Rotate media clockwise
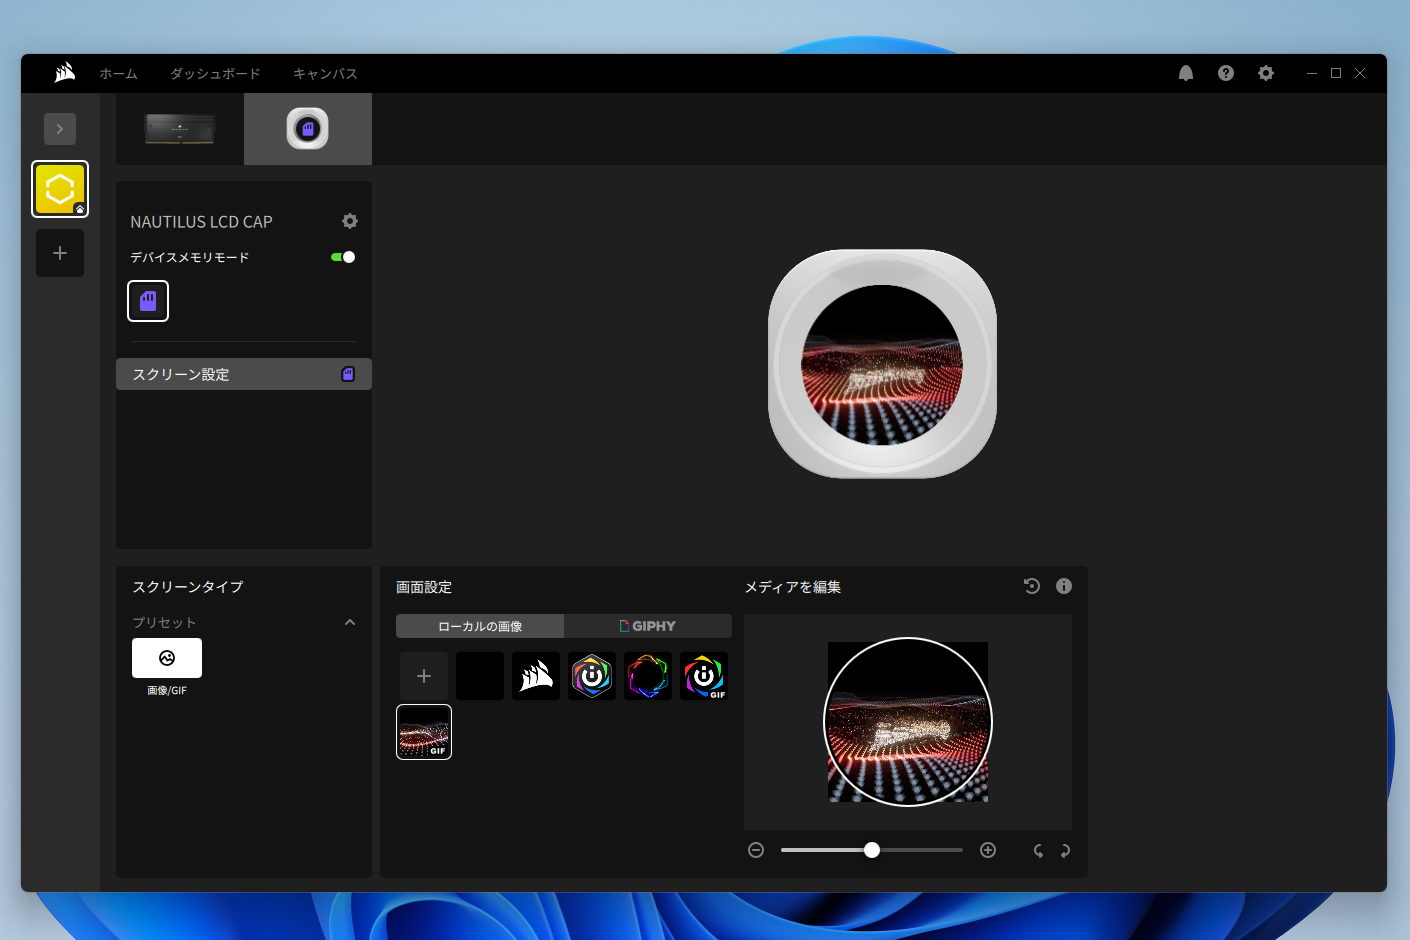1410x940 pixels. click(x=1065, y=851)
